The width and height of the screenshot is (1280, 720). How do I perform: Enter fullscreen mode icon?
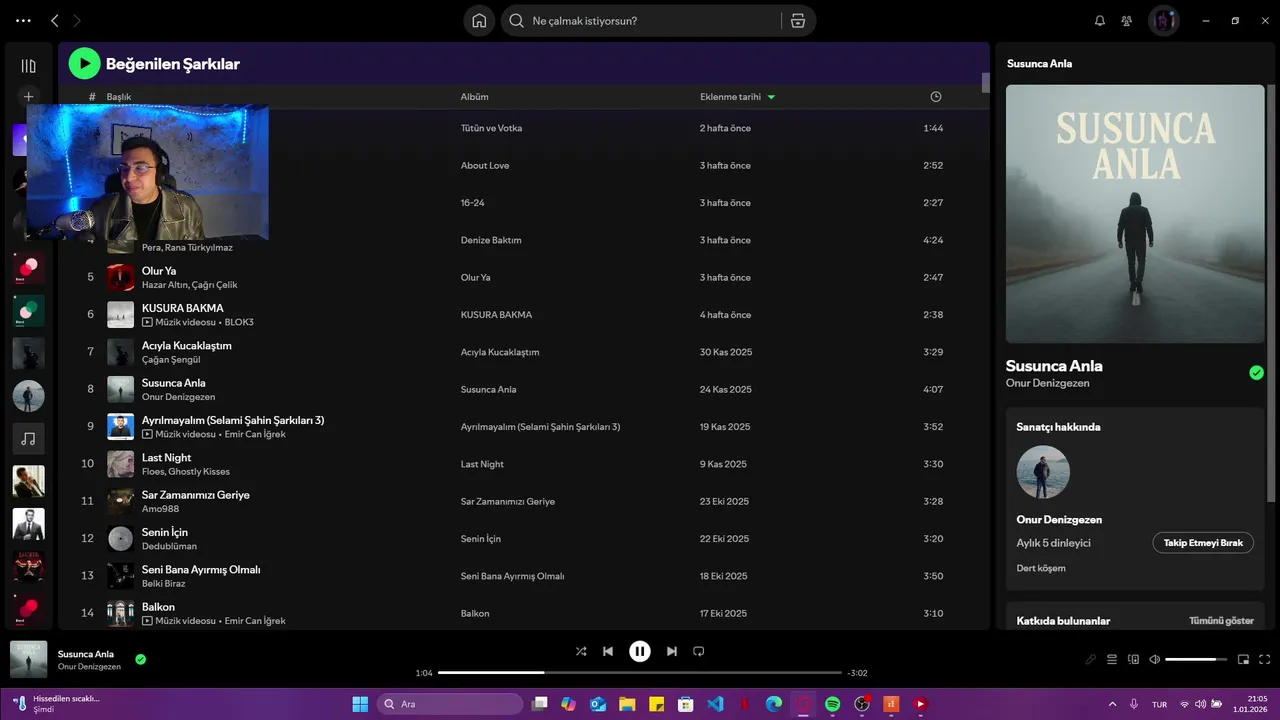point(1265,660)
